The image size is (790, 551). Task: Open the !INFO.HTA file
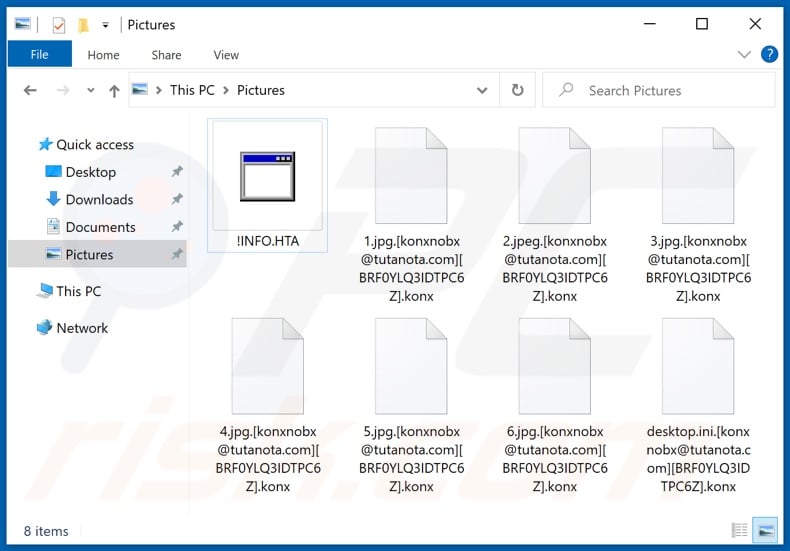pos(267,185)
